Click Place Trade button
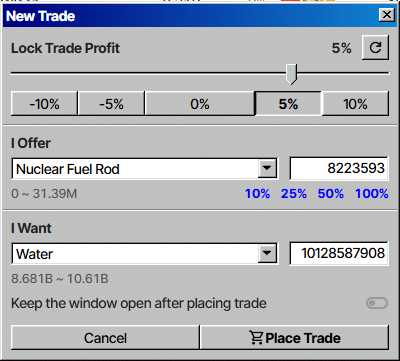The height and width of the screenshot is (361, 400). tap(295, 338)
